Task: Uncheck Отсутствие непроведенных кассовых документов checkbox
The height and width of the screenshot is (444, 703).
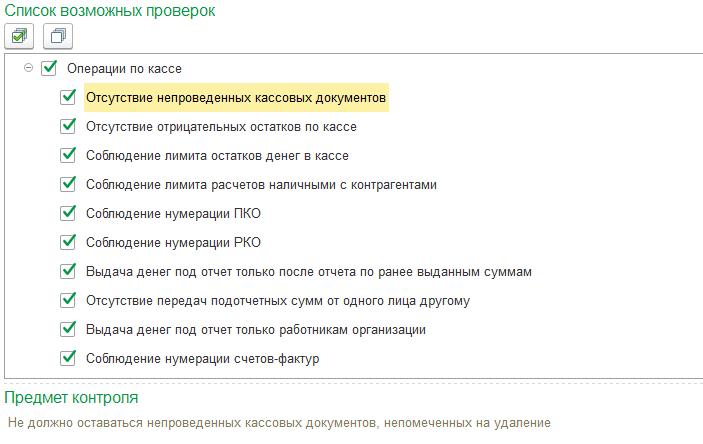Action: click(x=68, y=98)
